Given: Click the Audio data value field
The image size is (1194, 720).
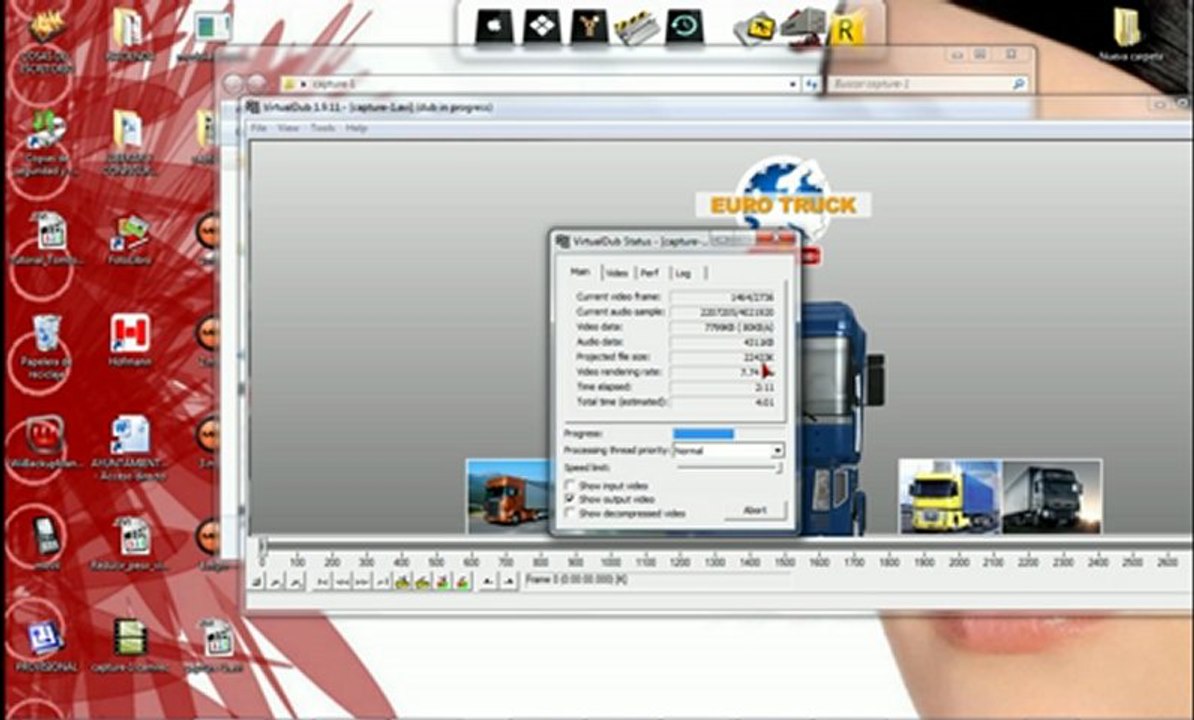Looking at the screenshot, I should click(723, 342).
